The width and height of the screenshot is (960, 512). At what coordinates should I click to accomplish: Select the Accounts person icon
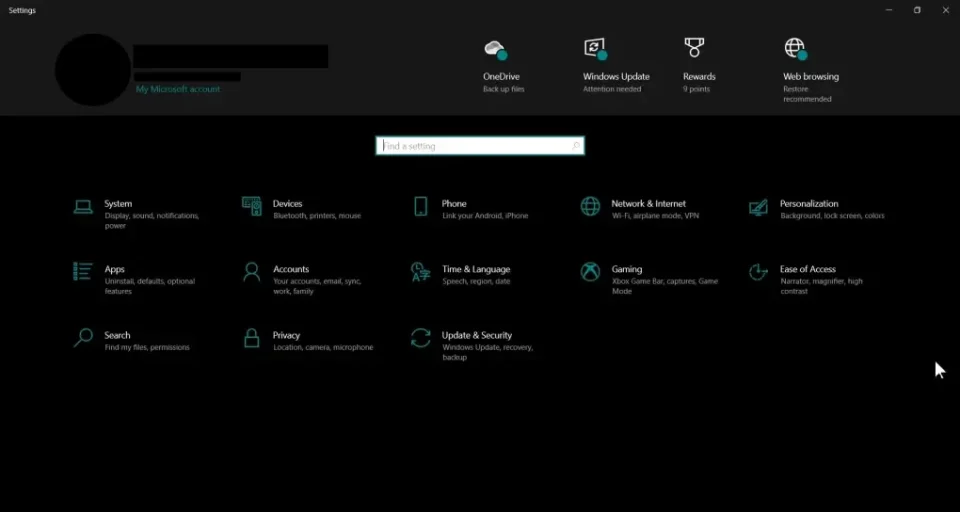point(252,272)
